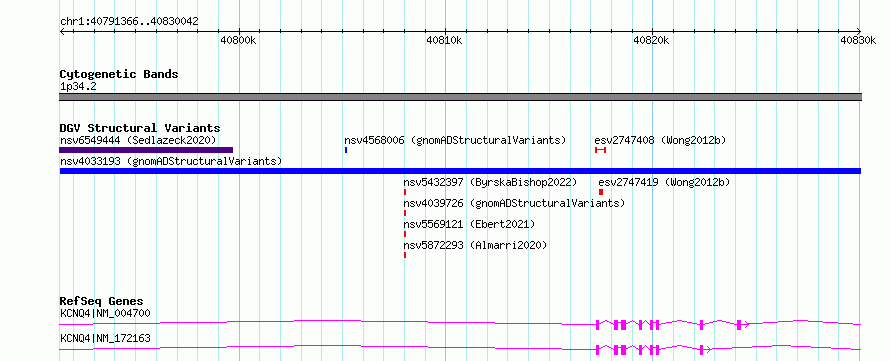The width and height of the screenshot is (890, 361).
Task: Click the 40820k ruler tick label
Action: (653, 40)
